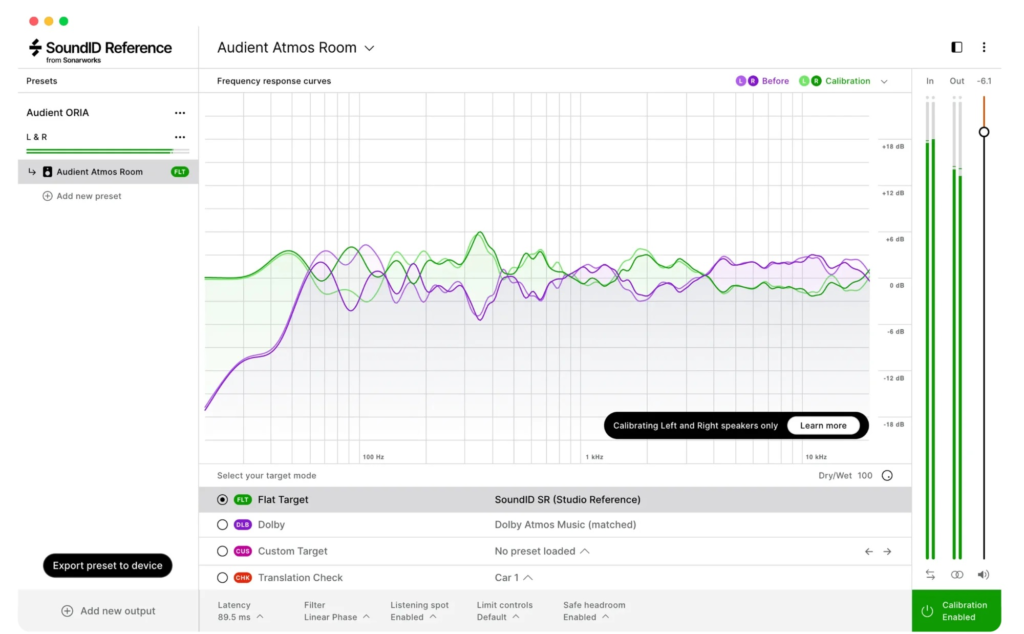Screen dimensions: 1024x634
Task: Click the green FLT Flat Target badge
Action: (x=242, y=499)
